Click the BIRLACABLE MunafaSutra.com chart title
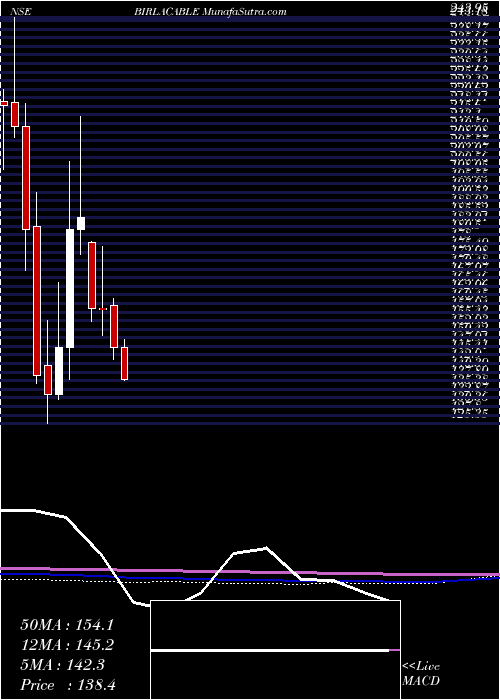500x700 pixels. tap(210, 12)
